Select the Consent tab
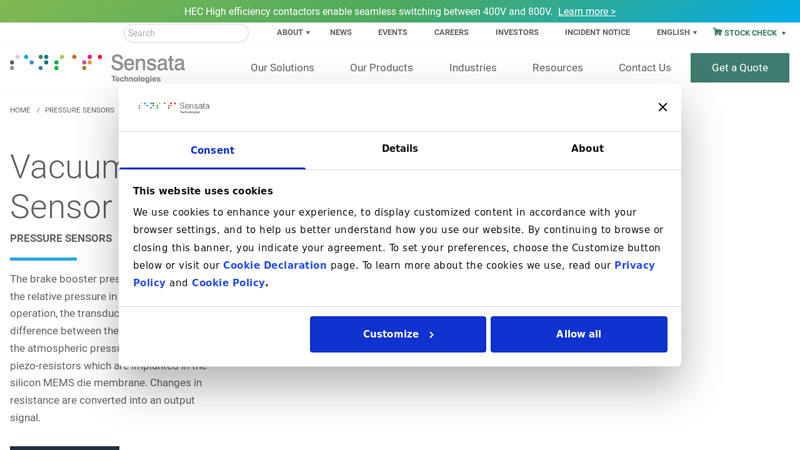 (x=212, y=150)
